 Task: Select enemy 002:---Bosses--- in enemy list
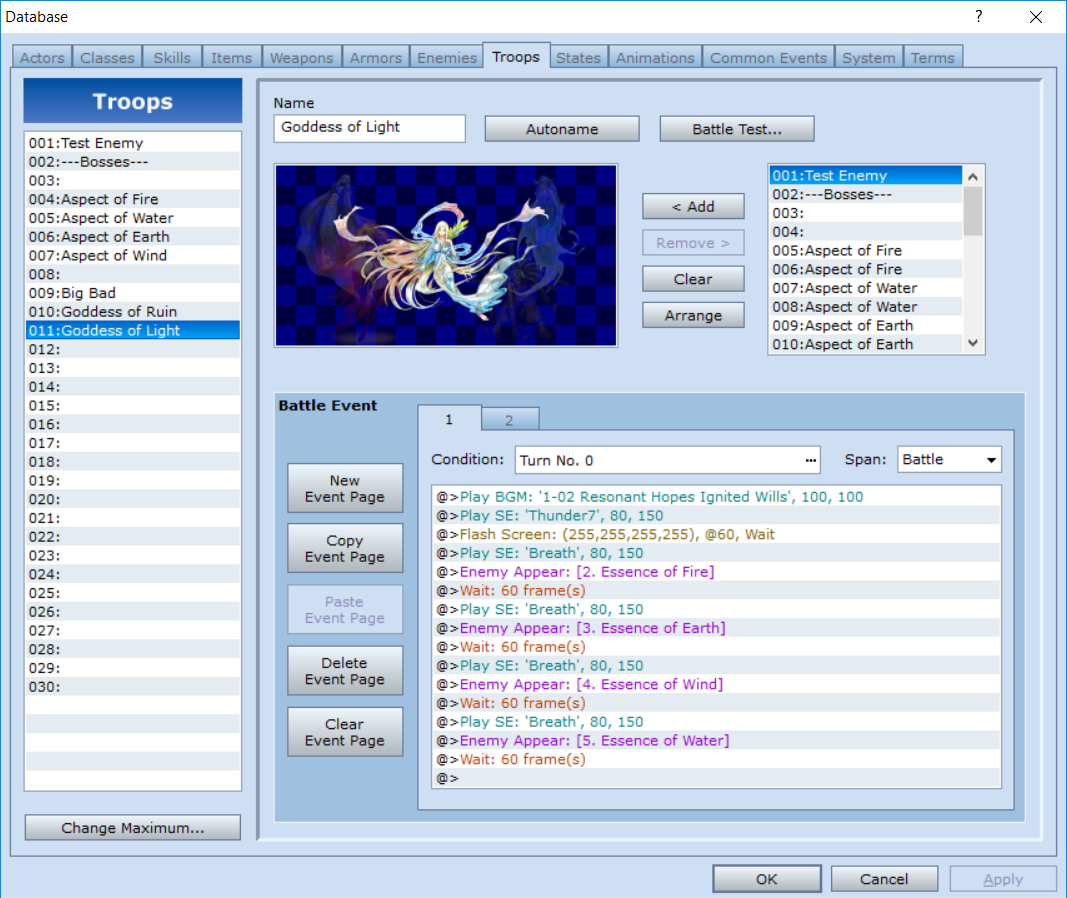coord(866,195)
